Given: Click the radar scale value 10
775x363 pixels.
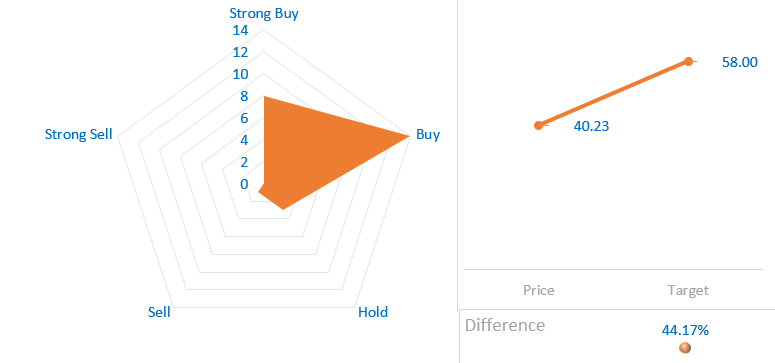Looking at the screenshot, I should coord(240,75).
